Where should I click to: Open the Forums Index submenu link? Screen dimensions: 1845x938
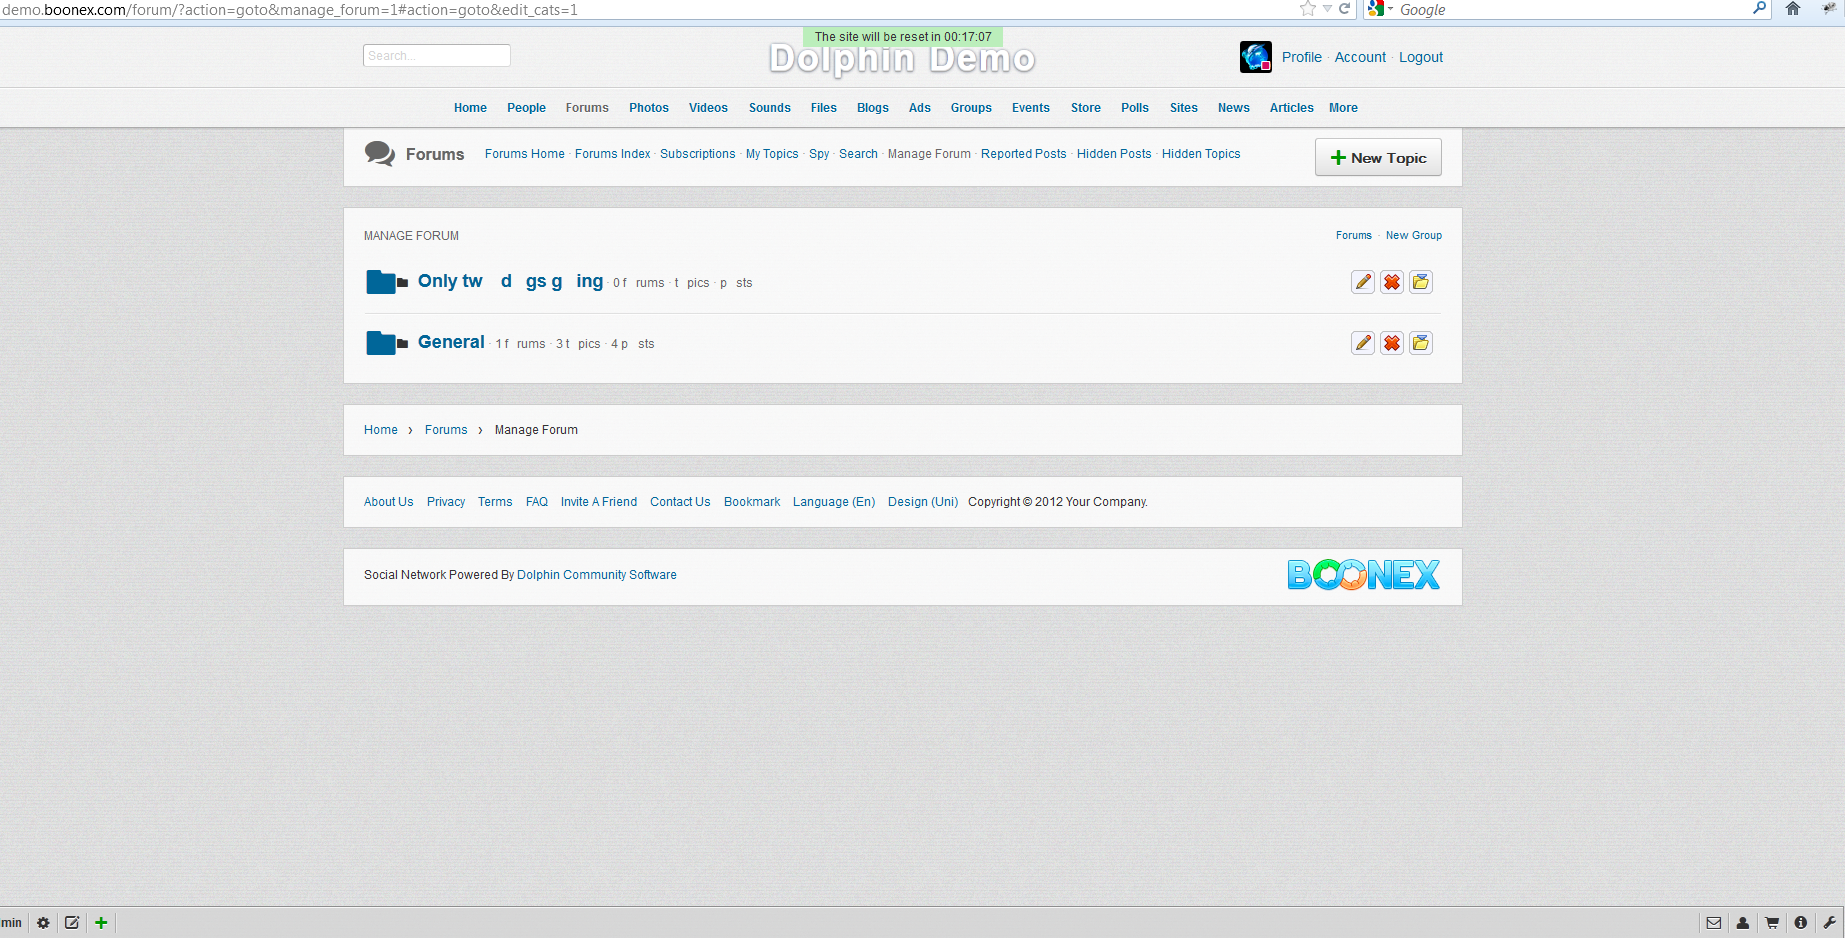pyautogui.click(x=612, y=154)
